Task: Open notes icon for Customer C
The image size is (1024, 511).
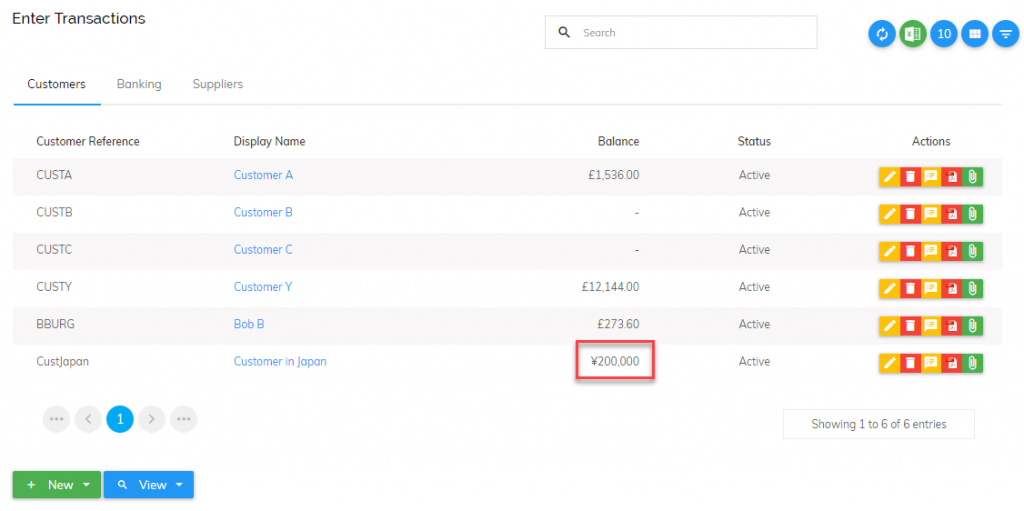Action: point(931,251)
